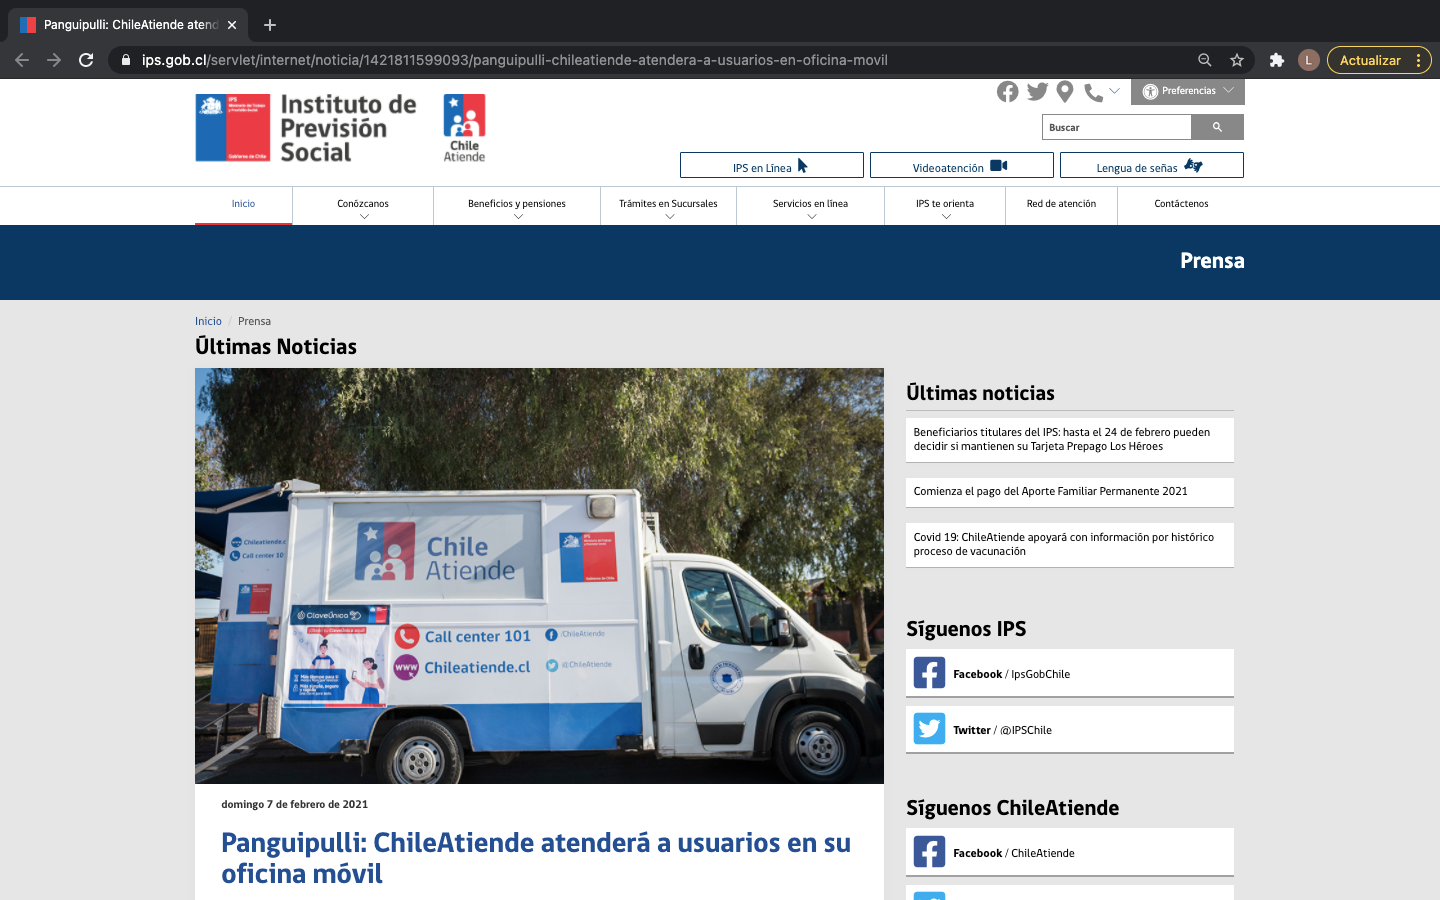1440x900 pixels.
Task: Expand the chevron next to the phone icon
Action: click(x=1114, y=91)
